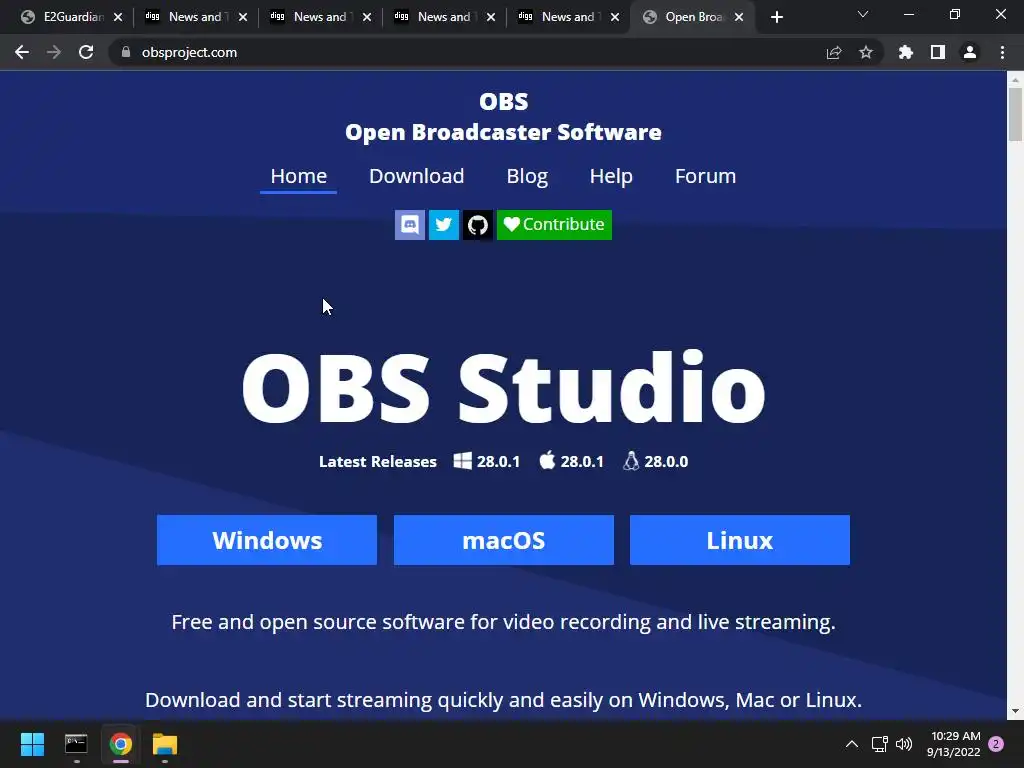Open the tab search dropdown chevron
The image size is (1024, 768).
point(863,14)
